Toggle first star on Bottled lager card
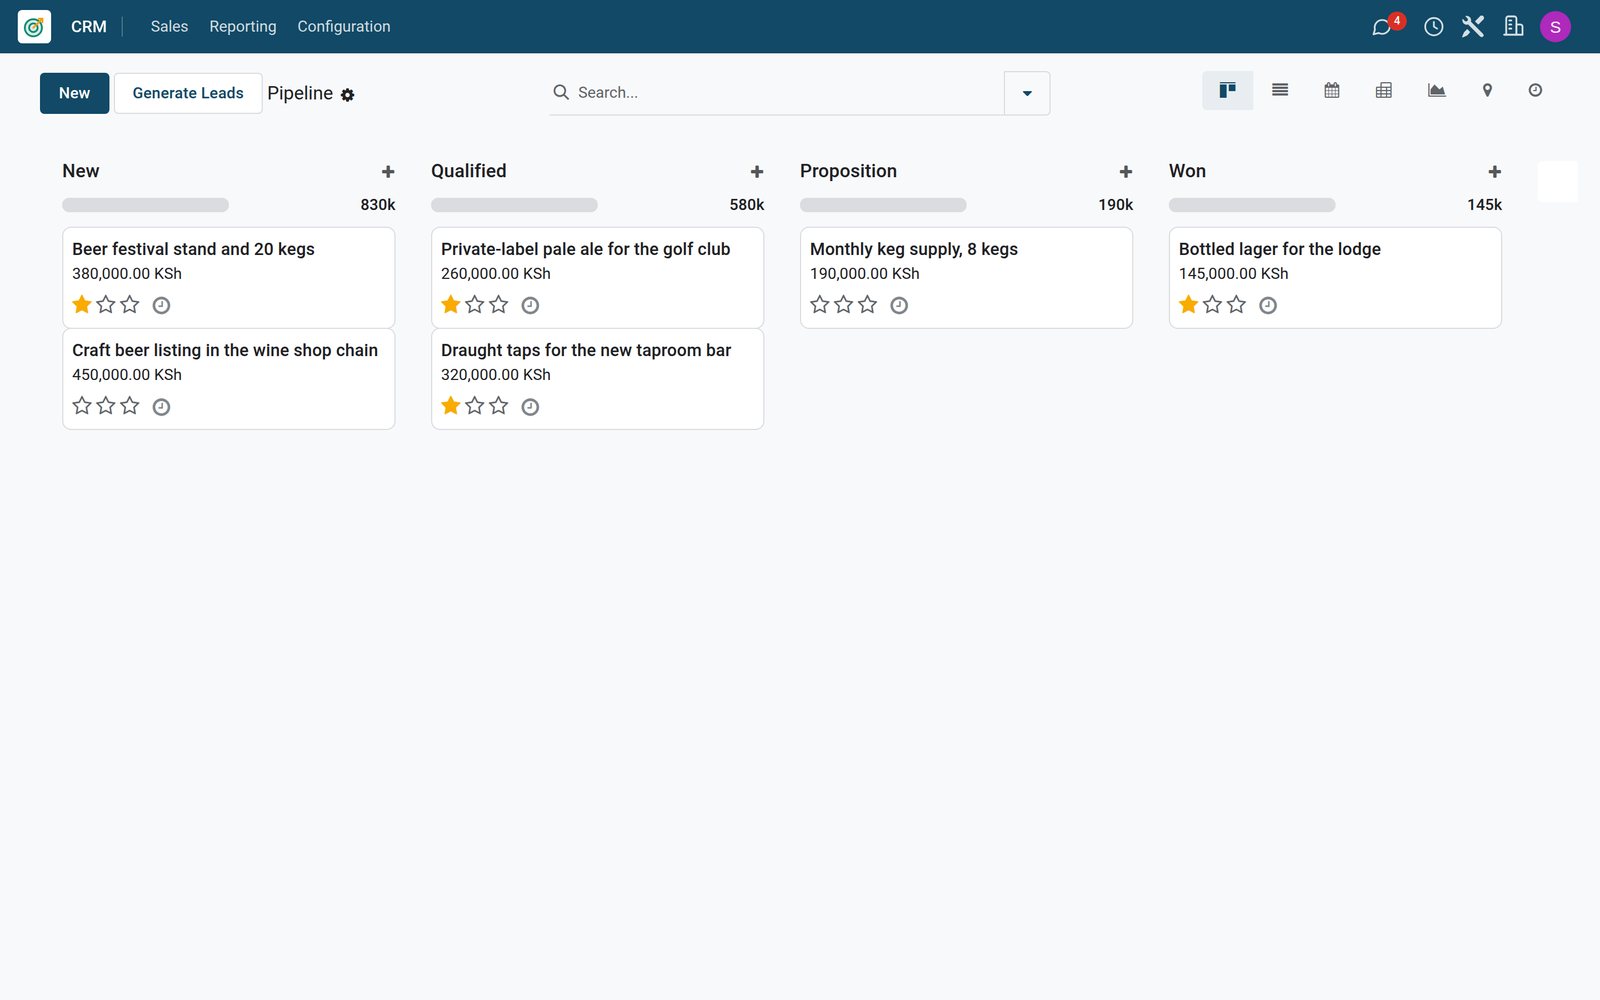 1189,304
